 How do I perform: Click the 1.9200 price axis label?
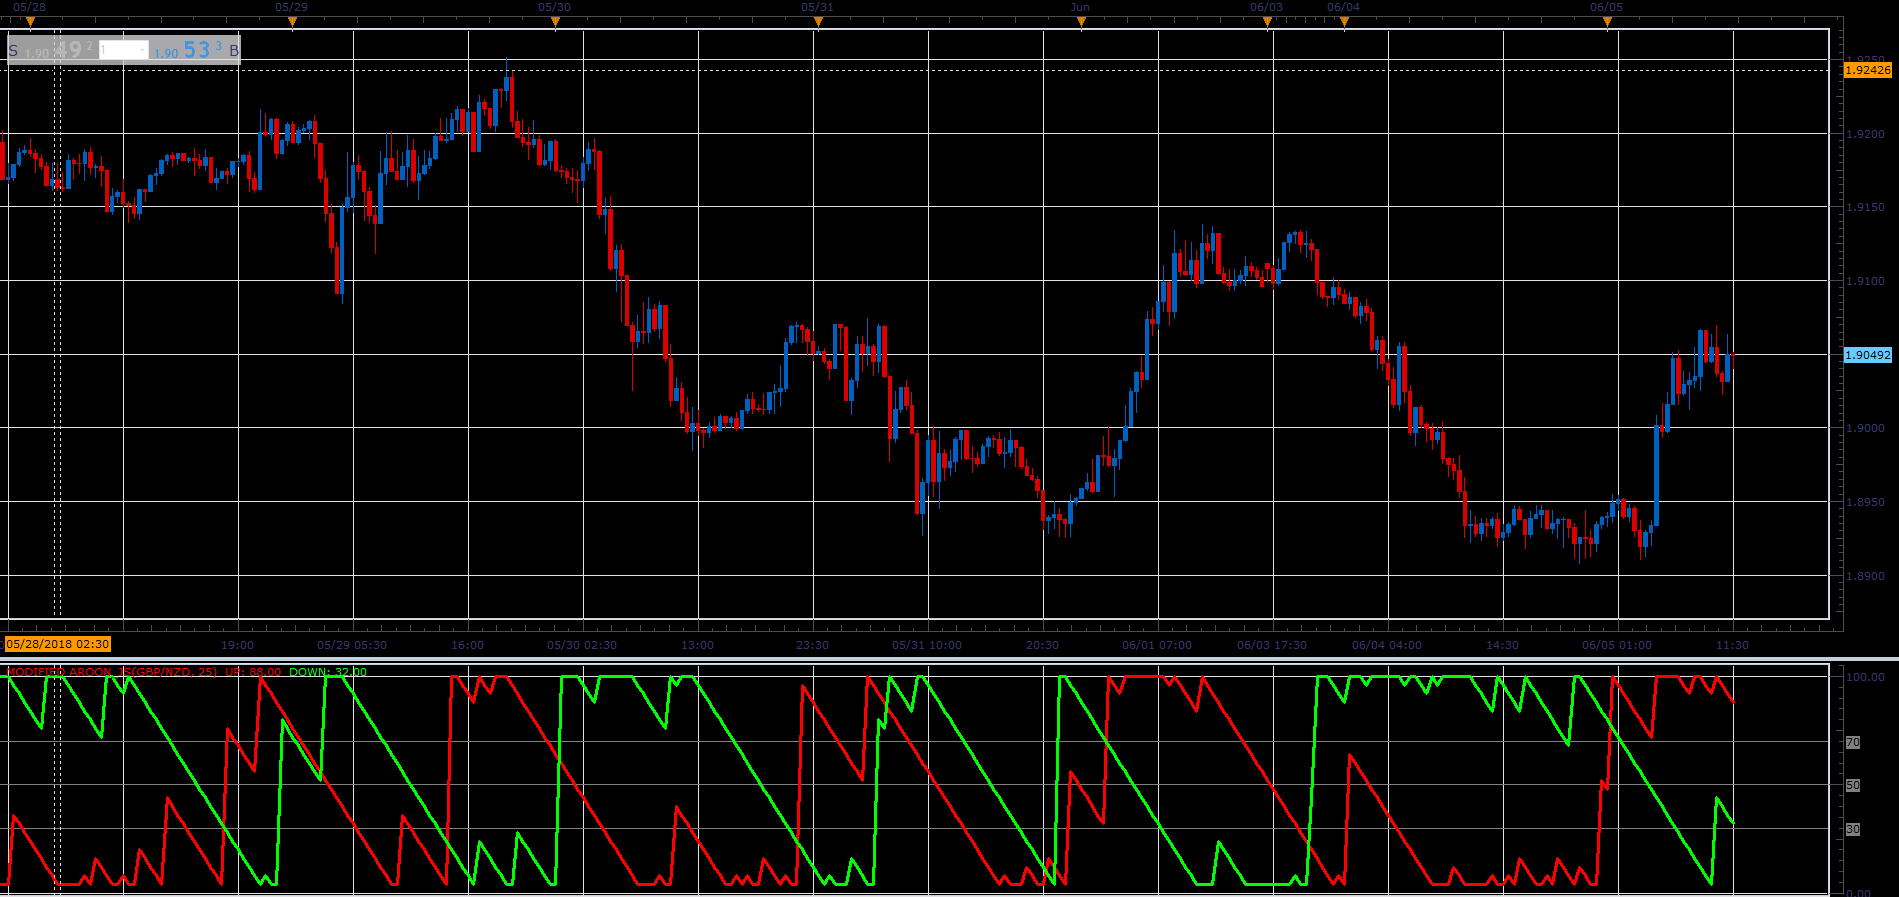point(1865,134)
